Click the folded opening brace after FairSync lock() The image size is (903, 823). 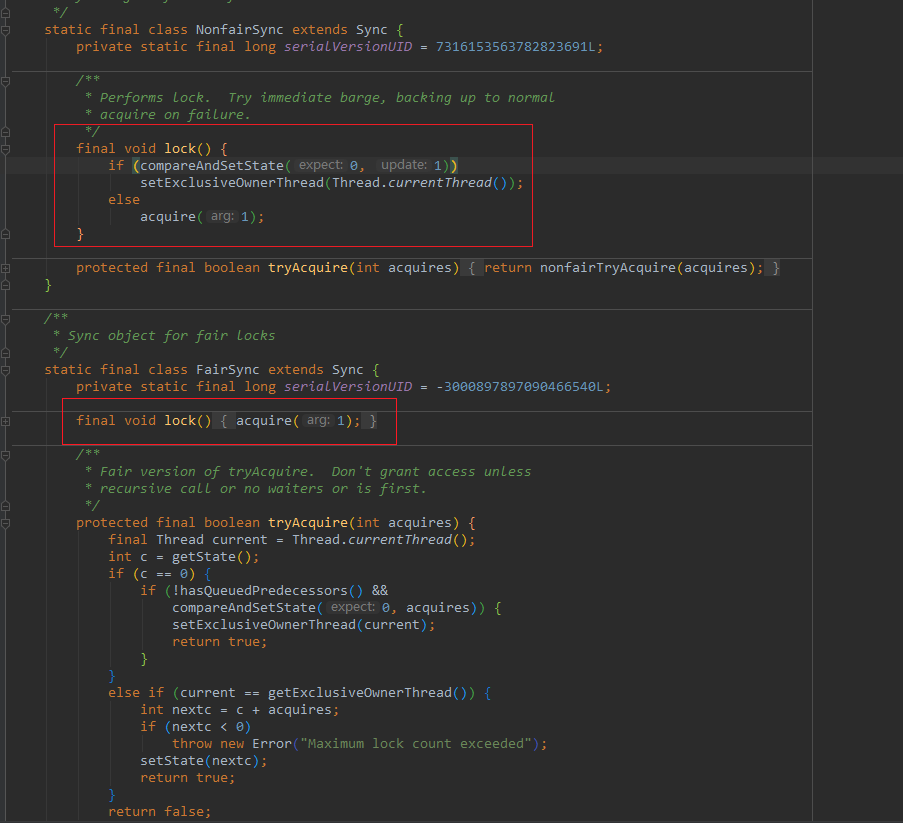225,421
